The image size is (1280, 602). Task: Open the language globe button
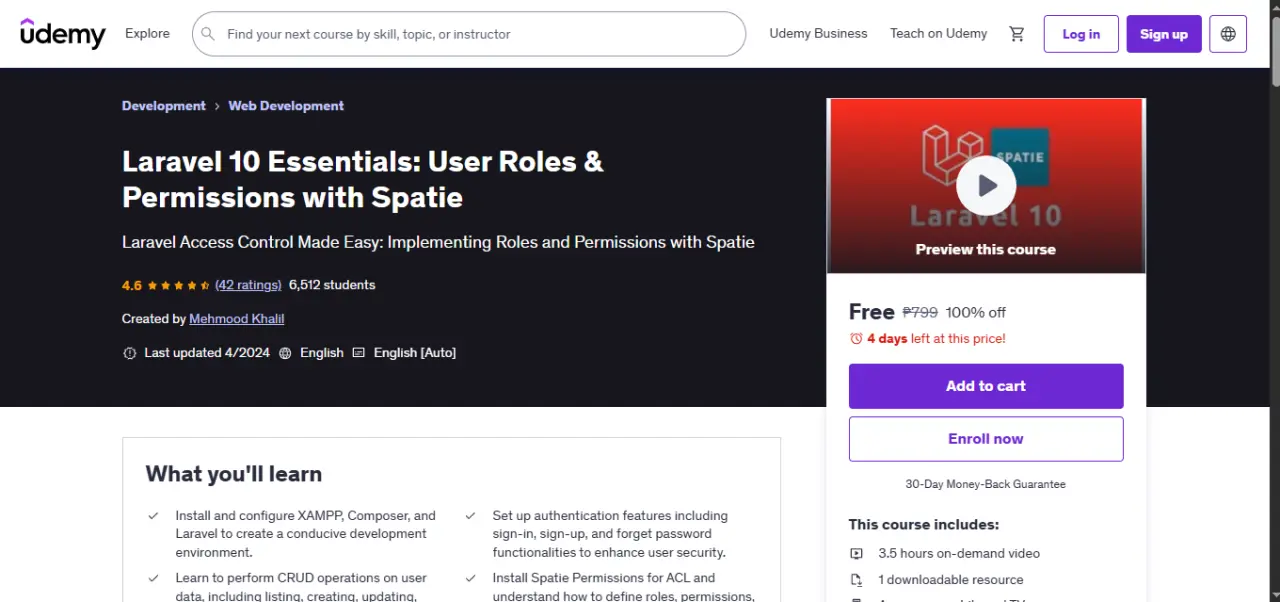pos(1228,34)
